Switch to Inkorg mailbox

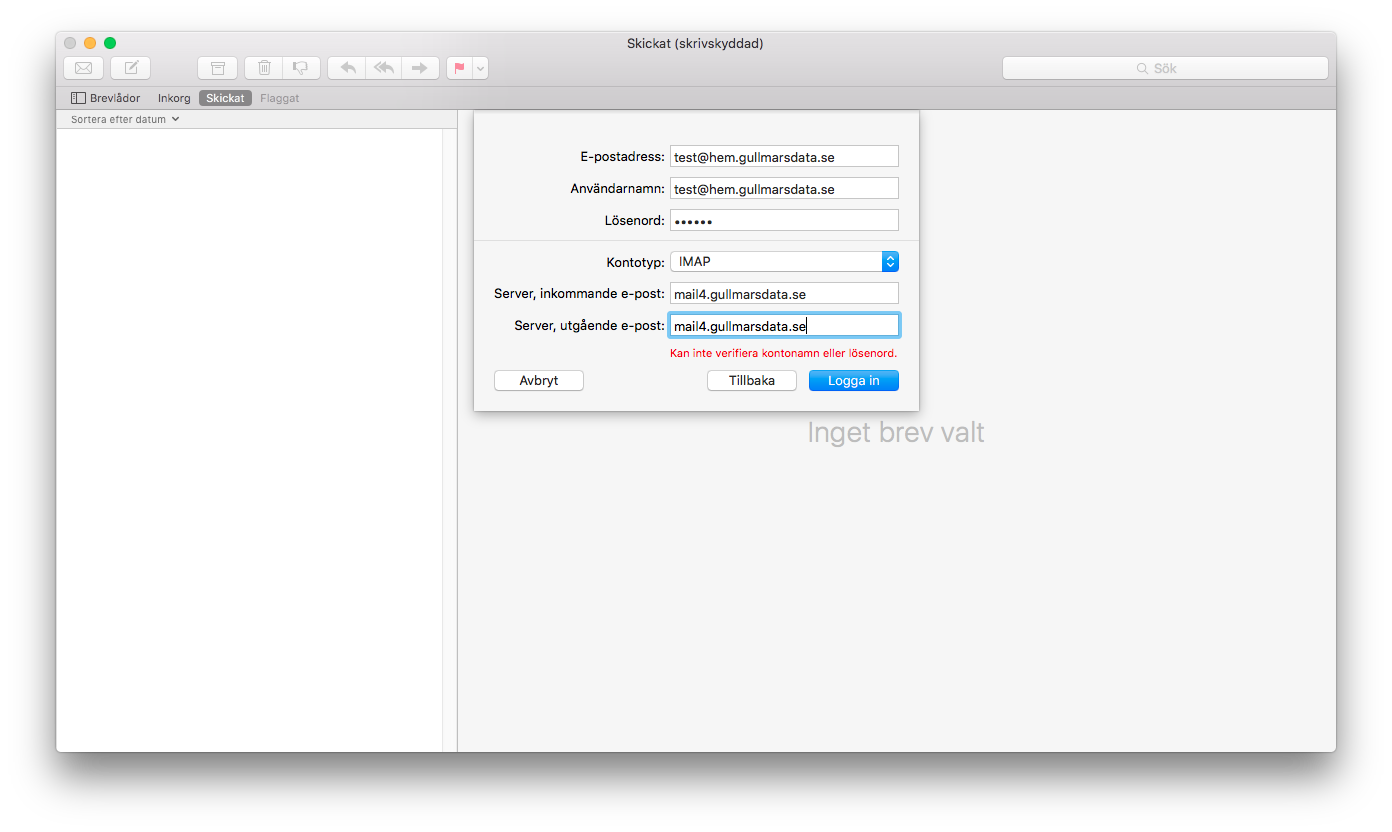174,98
